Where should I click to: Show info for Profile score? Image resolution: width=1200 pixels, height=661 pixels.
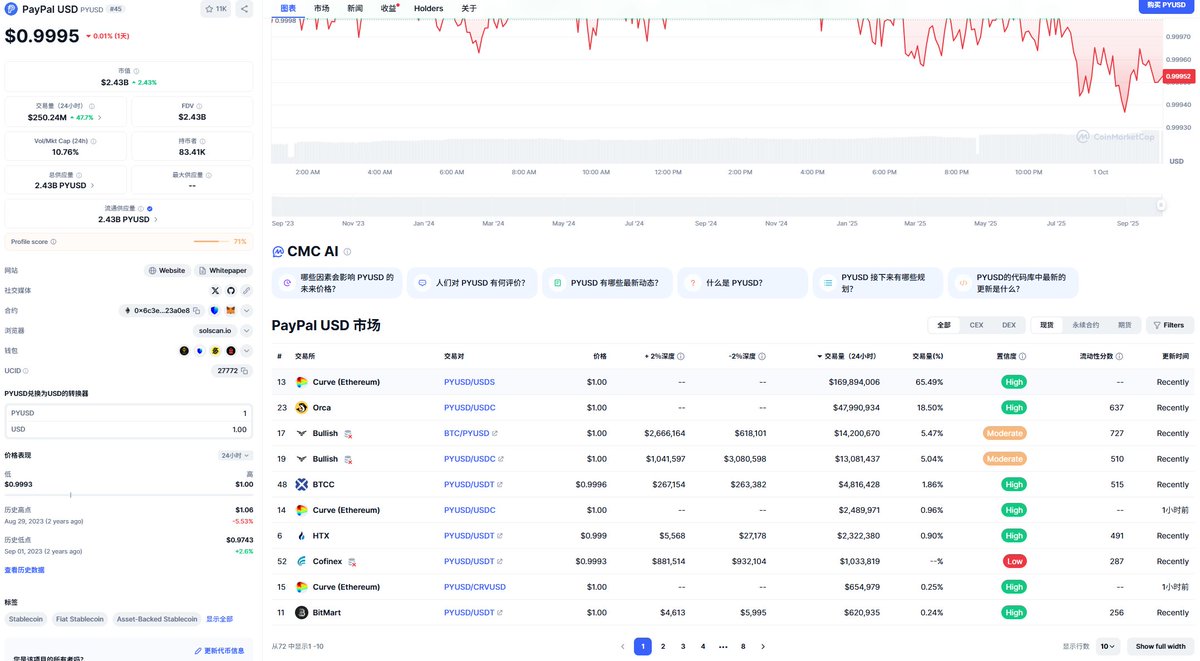53,242
